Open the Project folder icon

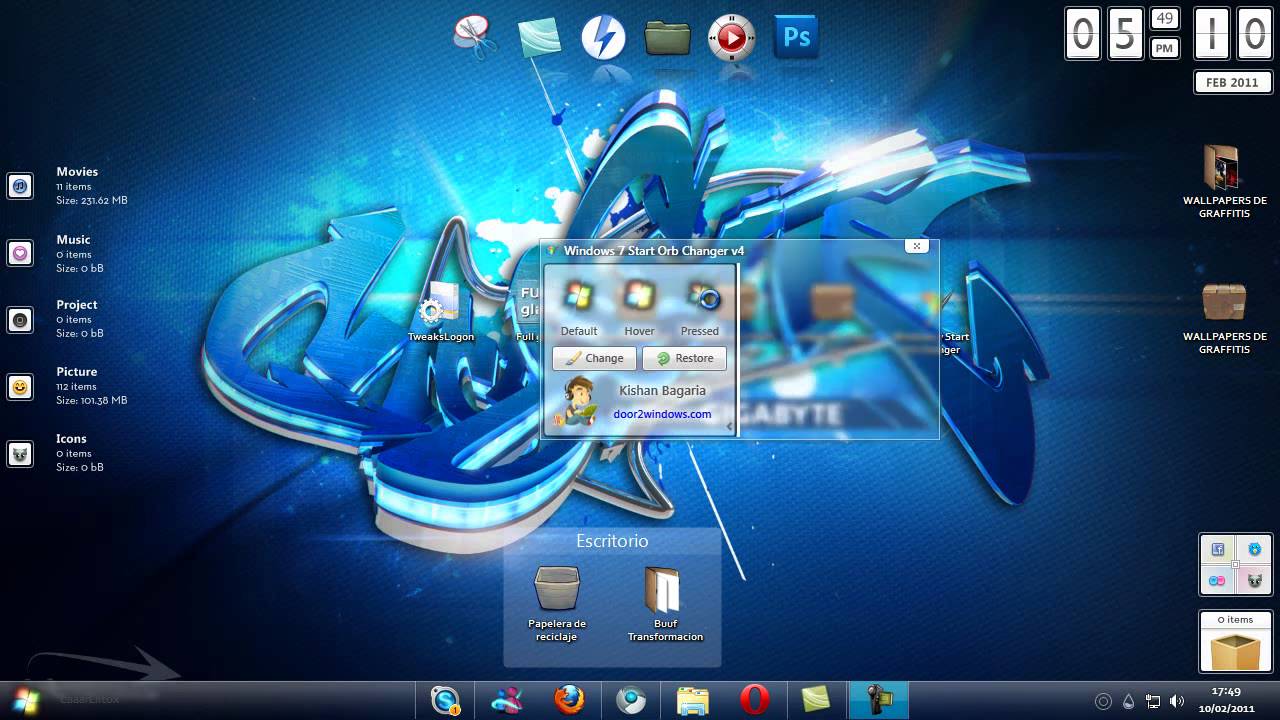[20, 320]
